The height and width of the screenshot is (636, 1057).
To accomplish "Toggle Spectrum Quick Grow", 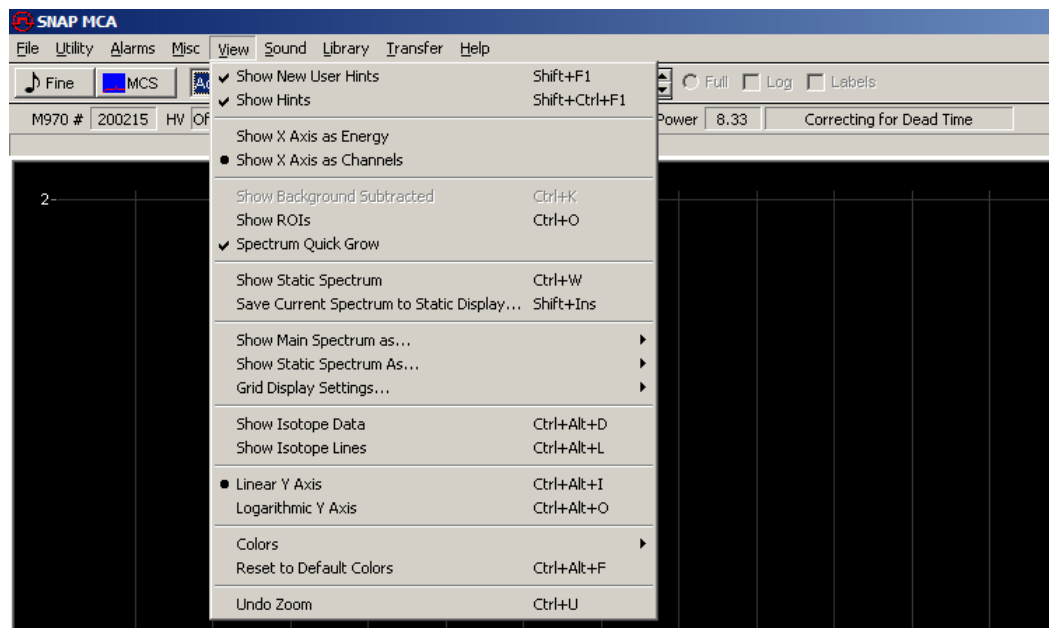I will (x=433, y=244).
